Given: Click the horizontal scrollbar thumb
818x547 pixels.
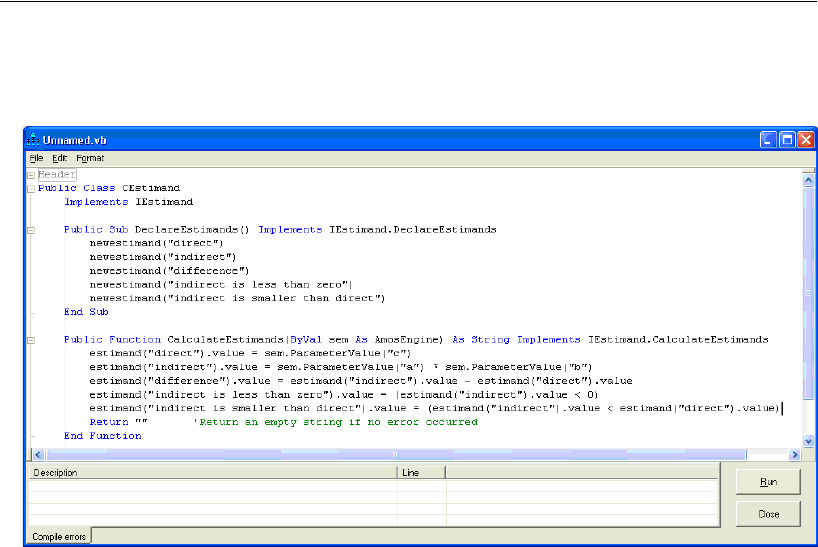Looking at the screenshot, I should [x=396, y=455].
